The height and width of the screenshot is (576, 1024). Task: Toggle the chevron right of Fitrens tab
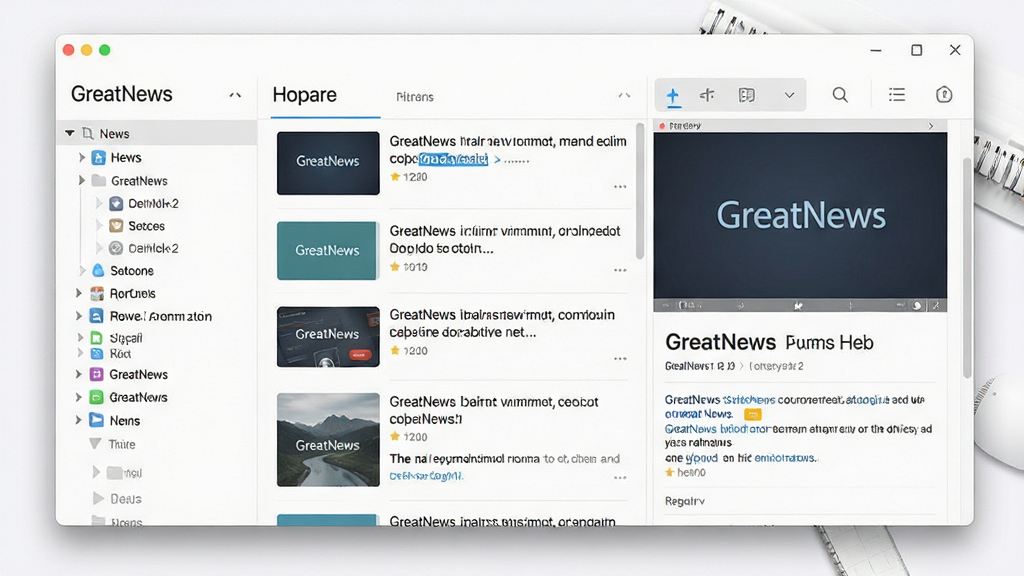[x=624, y=95]
